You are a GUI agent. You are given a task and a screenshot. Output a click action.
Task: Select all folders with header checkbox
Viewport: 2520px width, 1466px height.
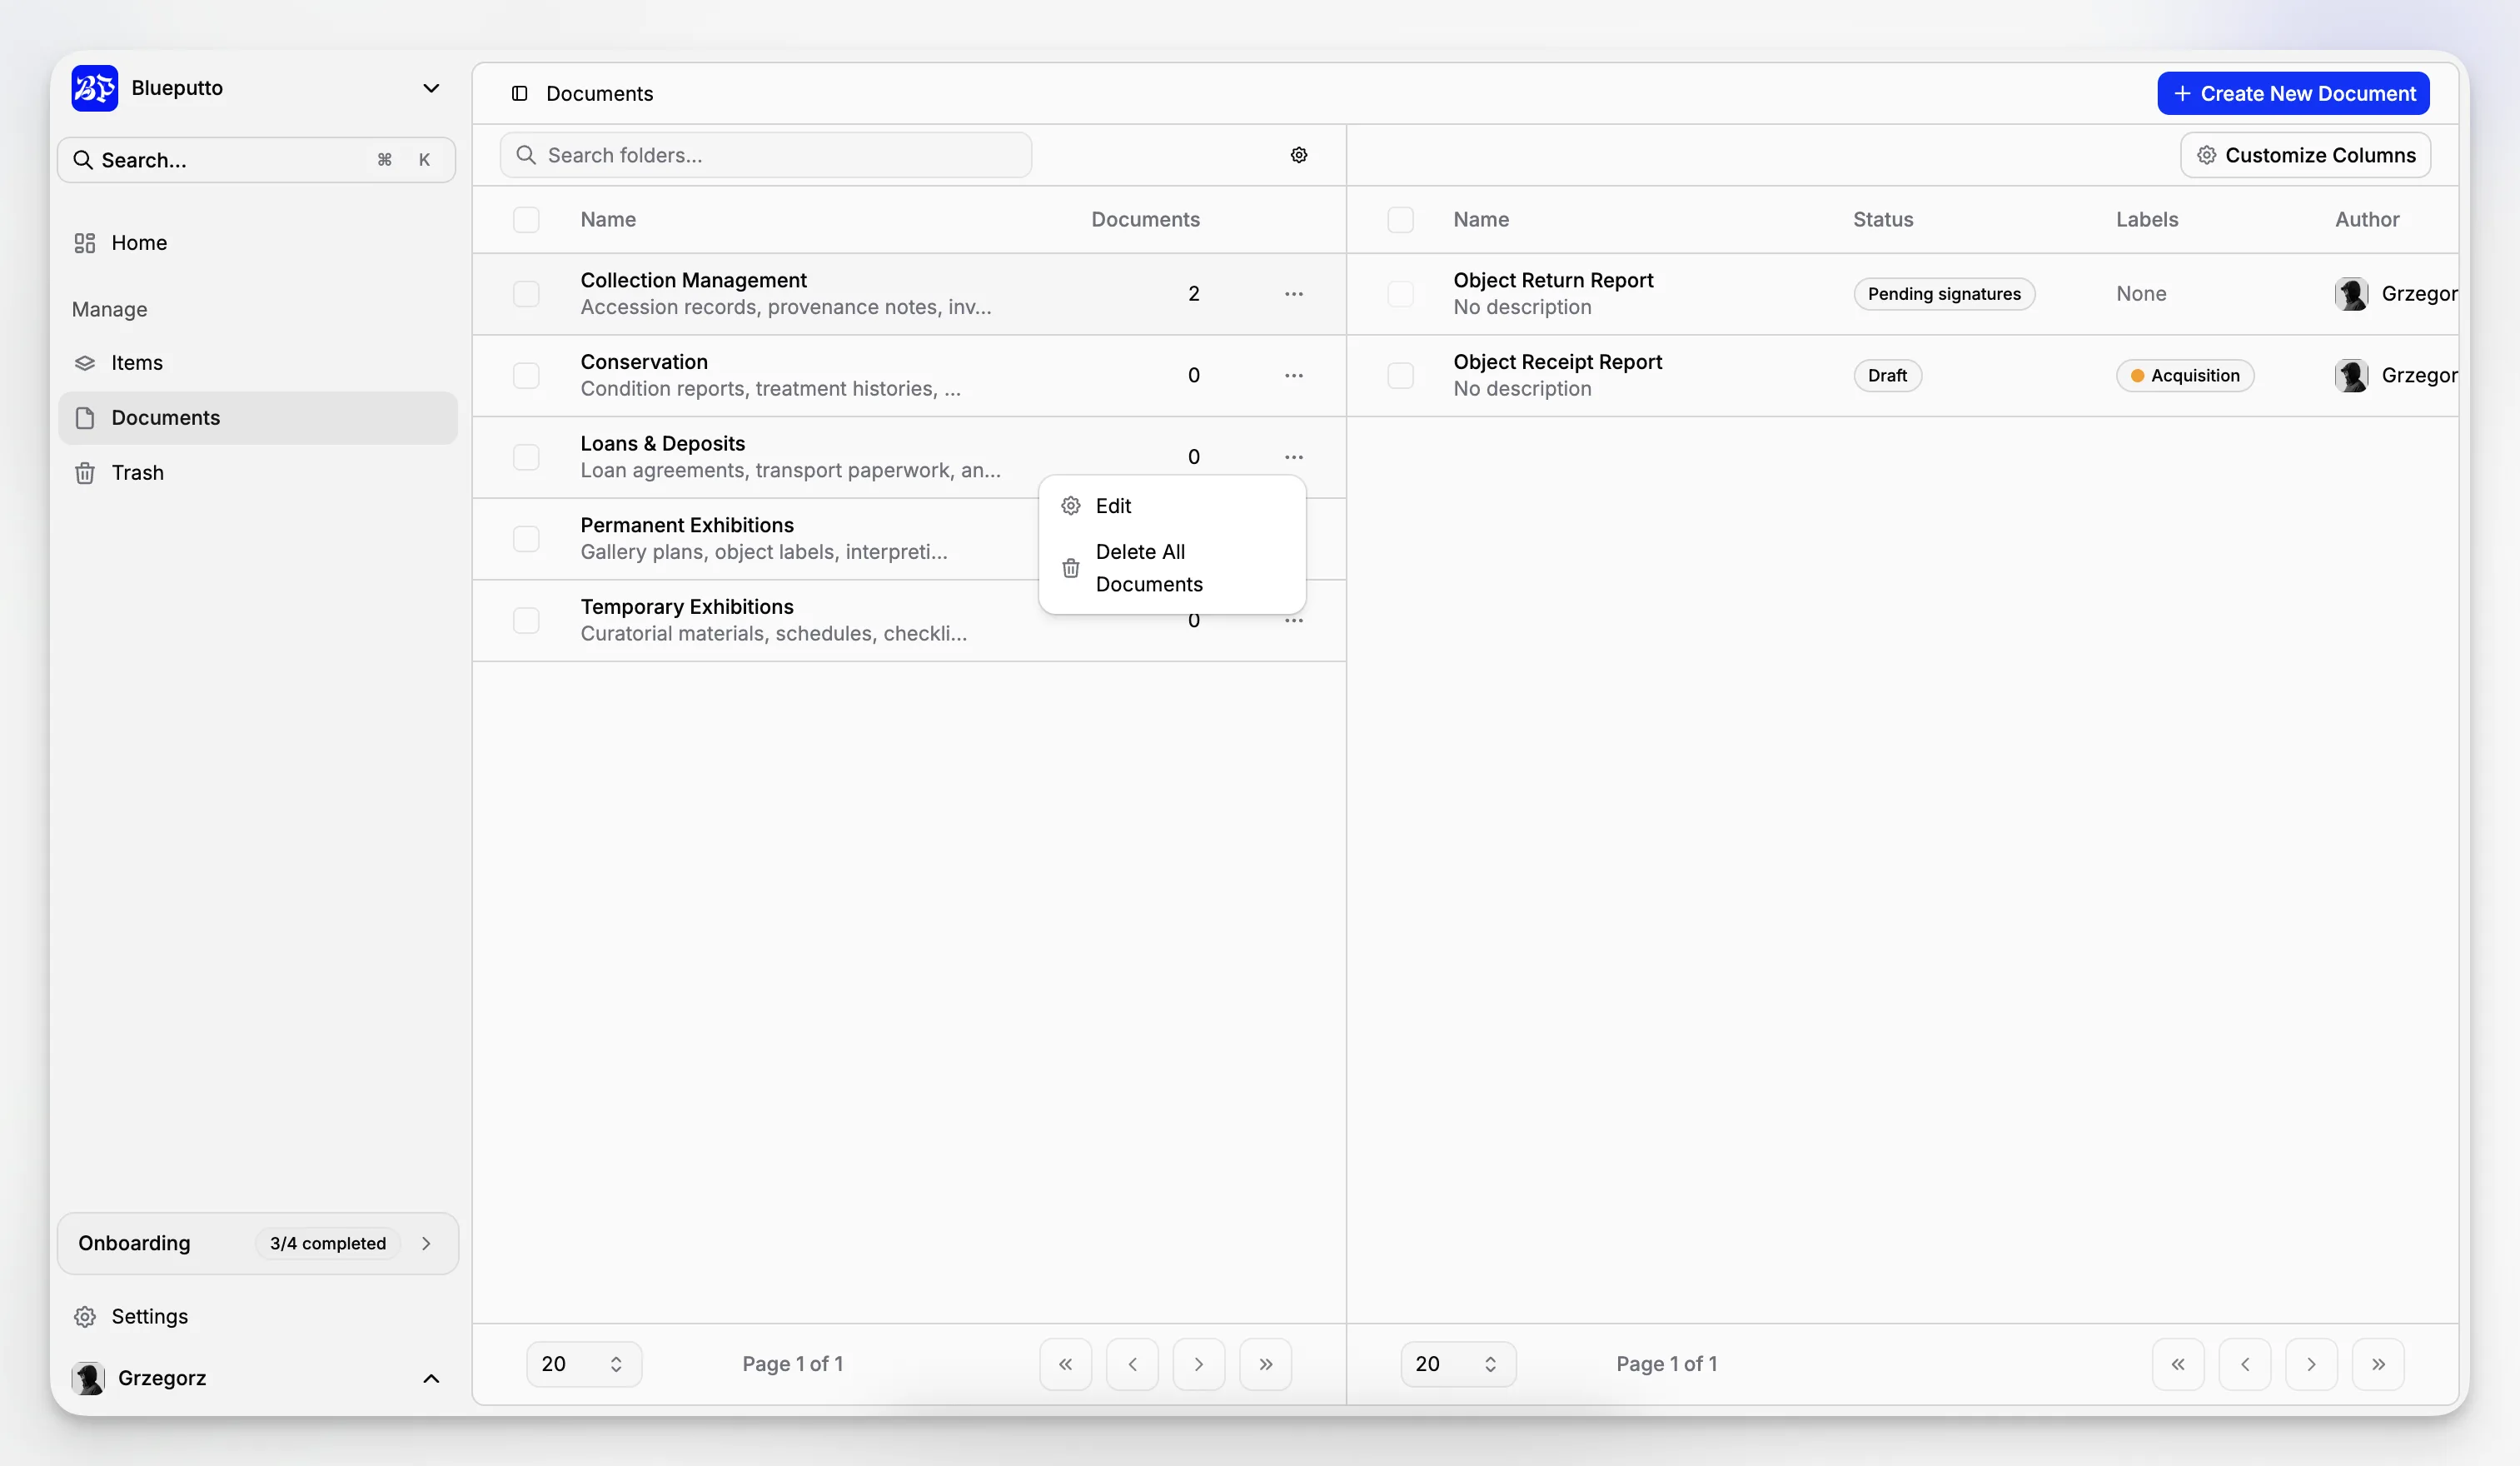[526, 219]
